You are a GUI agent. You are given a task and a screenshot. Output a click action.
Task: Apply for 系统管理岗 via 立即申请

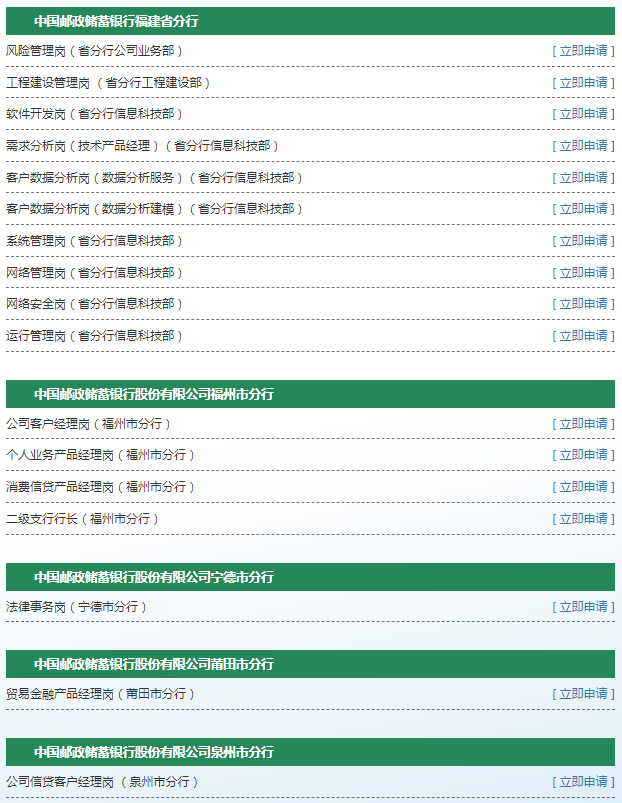583,241
